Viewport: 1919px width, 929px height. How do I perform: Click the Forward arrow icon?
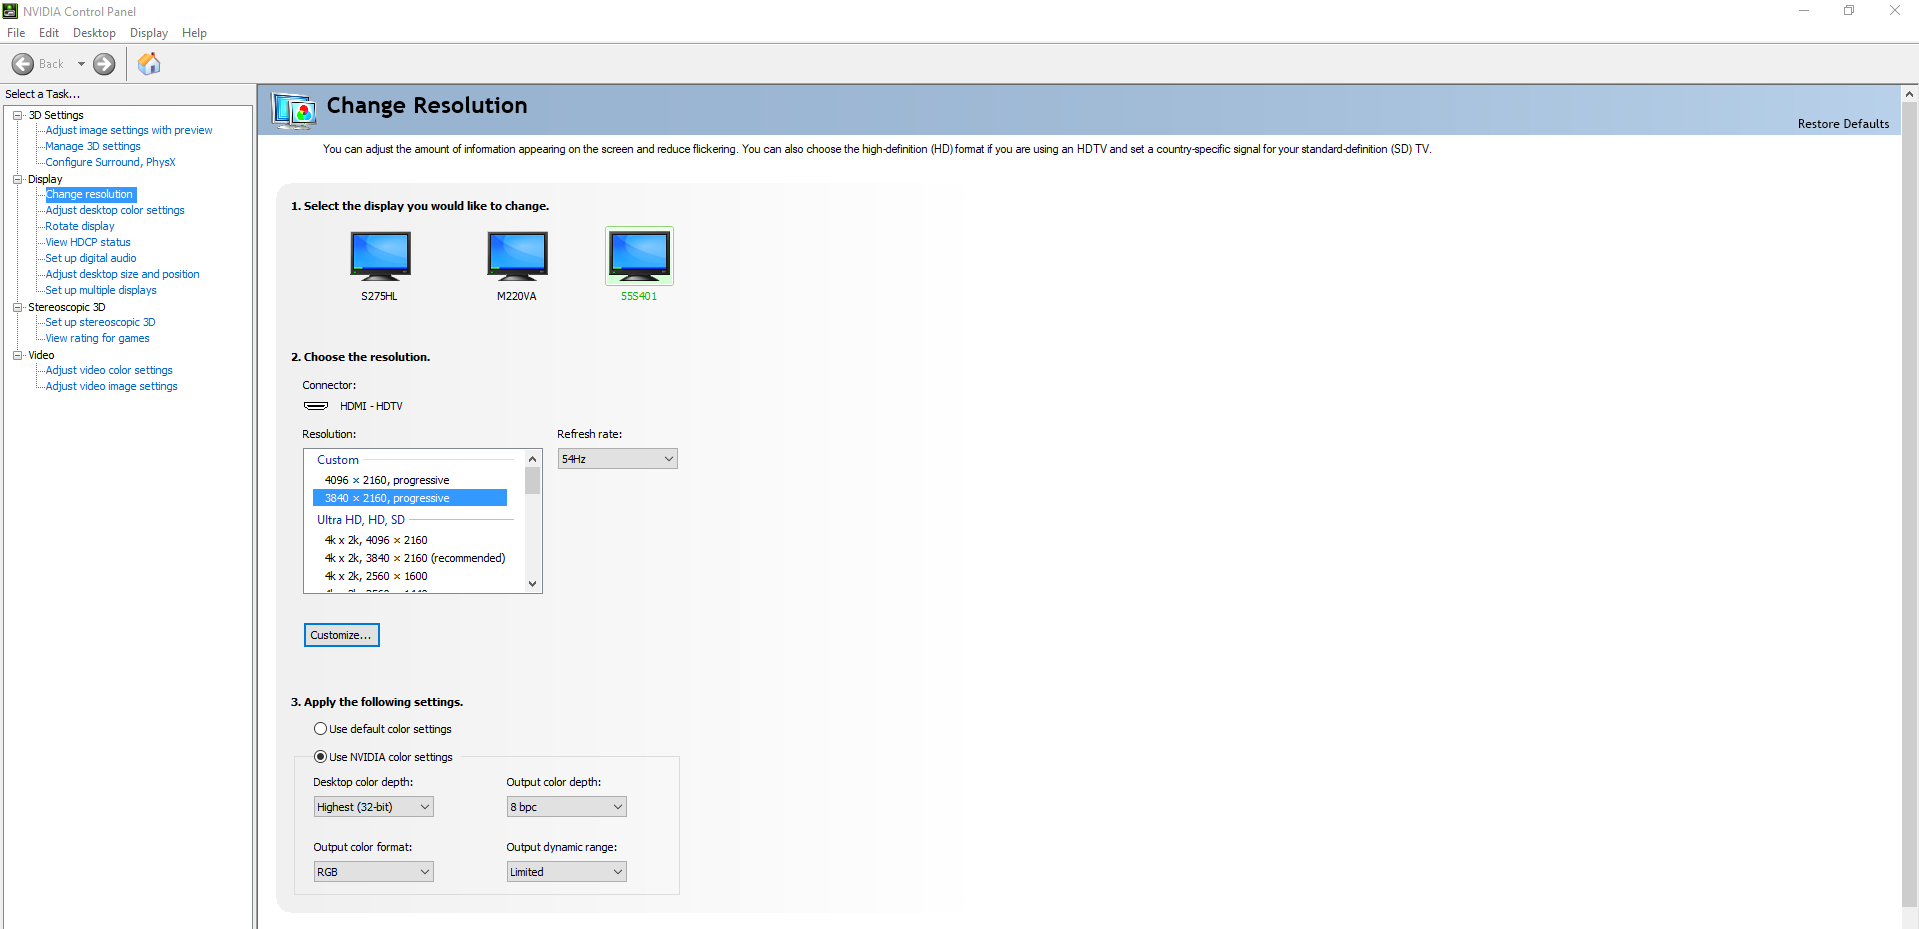104,64
